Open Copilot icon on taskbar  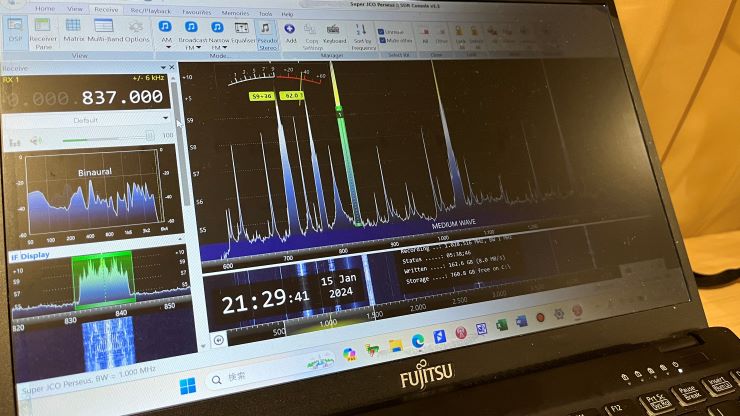tap(349, 354)
